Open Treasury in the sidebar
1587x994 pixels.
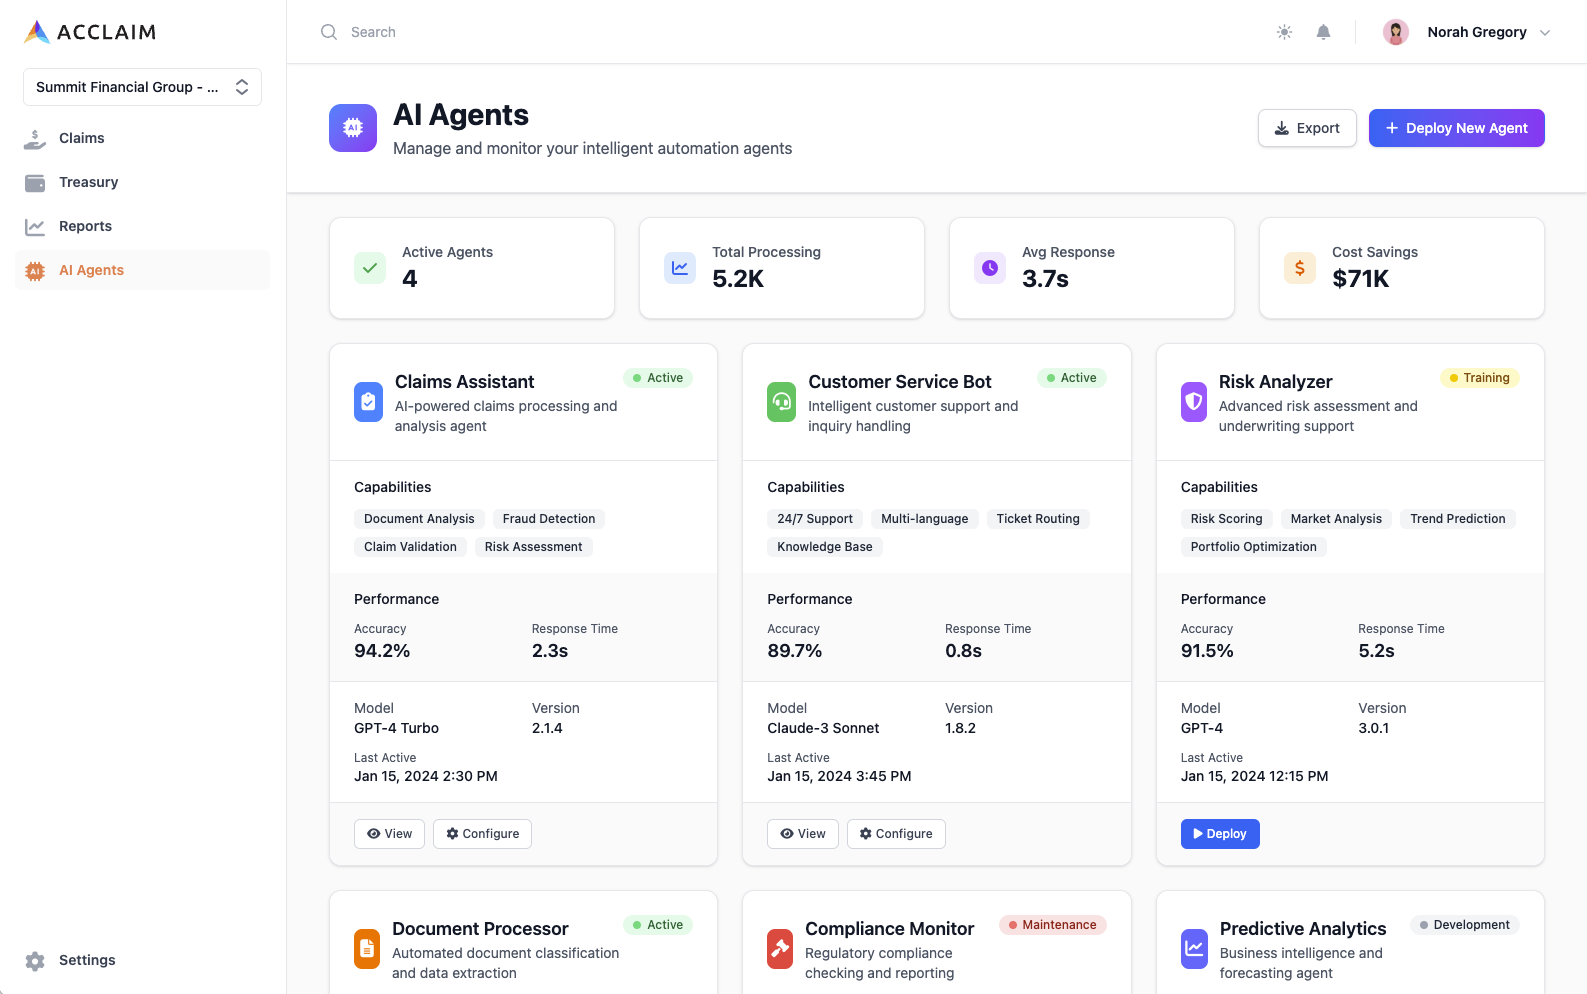tap(143, 182)
